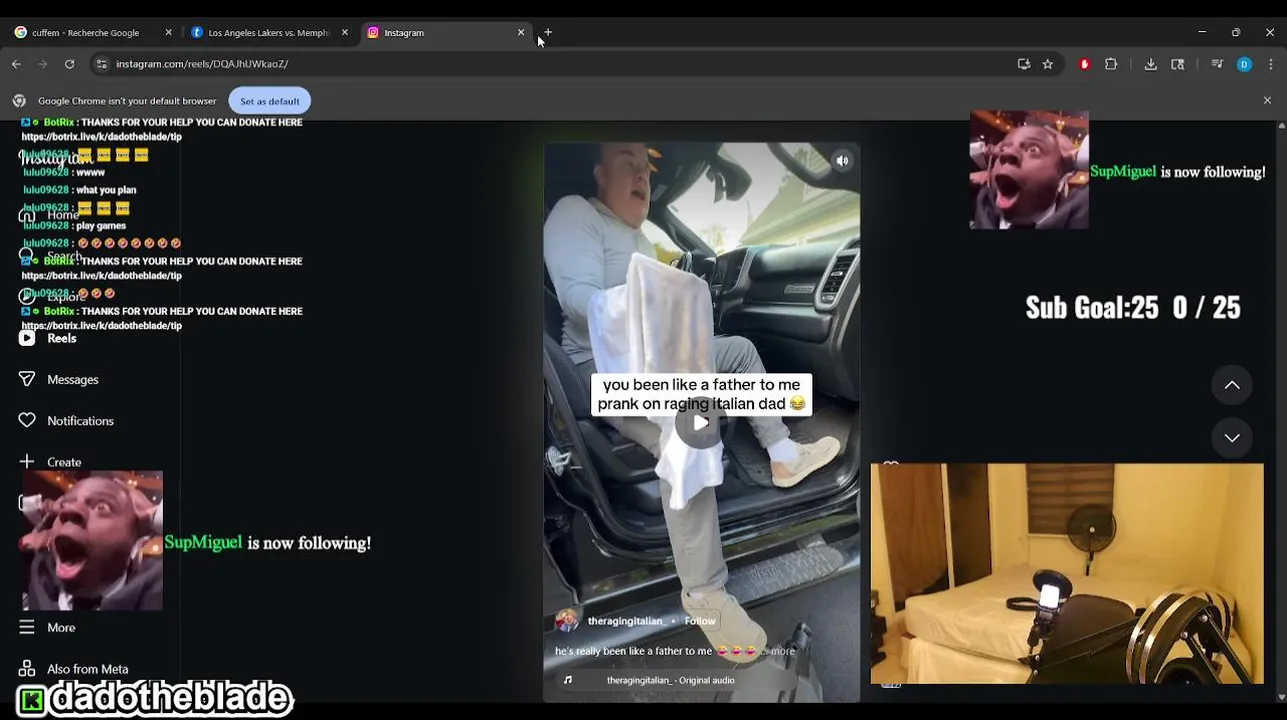
Task: Close the Instagram browser tab
Action: coord(521,32)
